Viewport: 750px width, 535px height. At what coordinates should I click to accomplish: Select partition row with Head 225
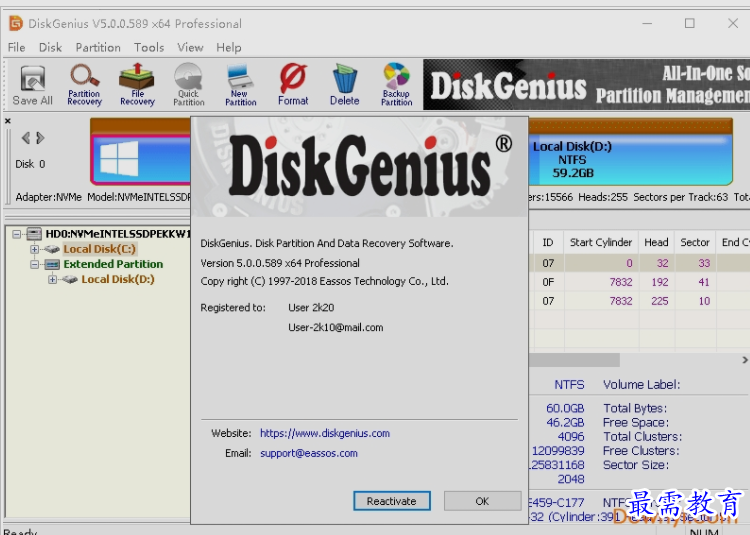click(x=639, y=301)
